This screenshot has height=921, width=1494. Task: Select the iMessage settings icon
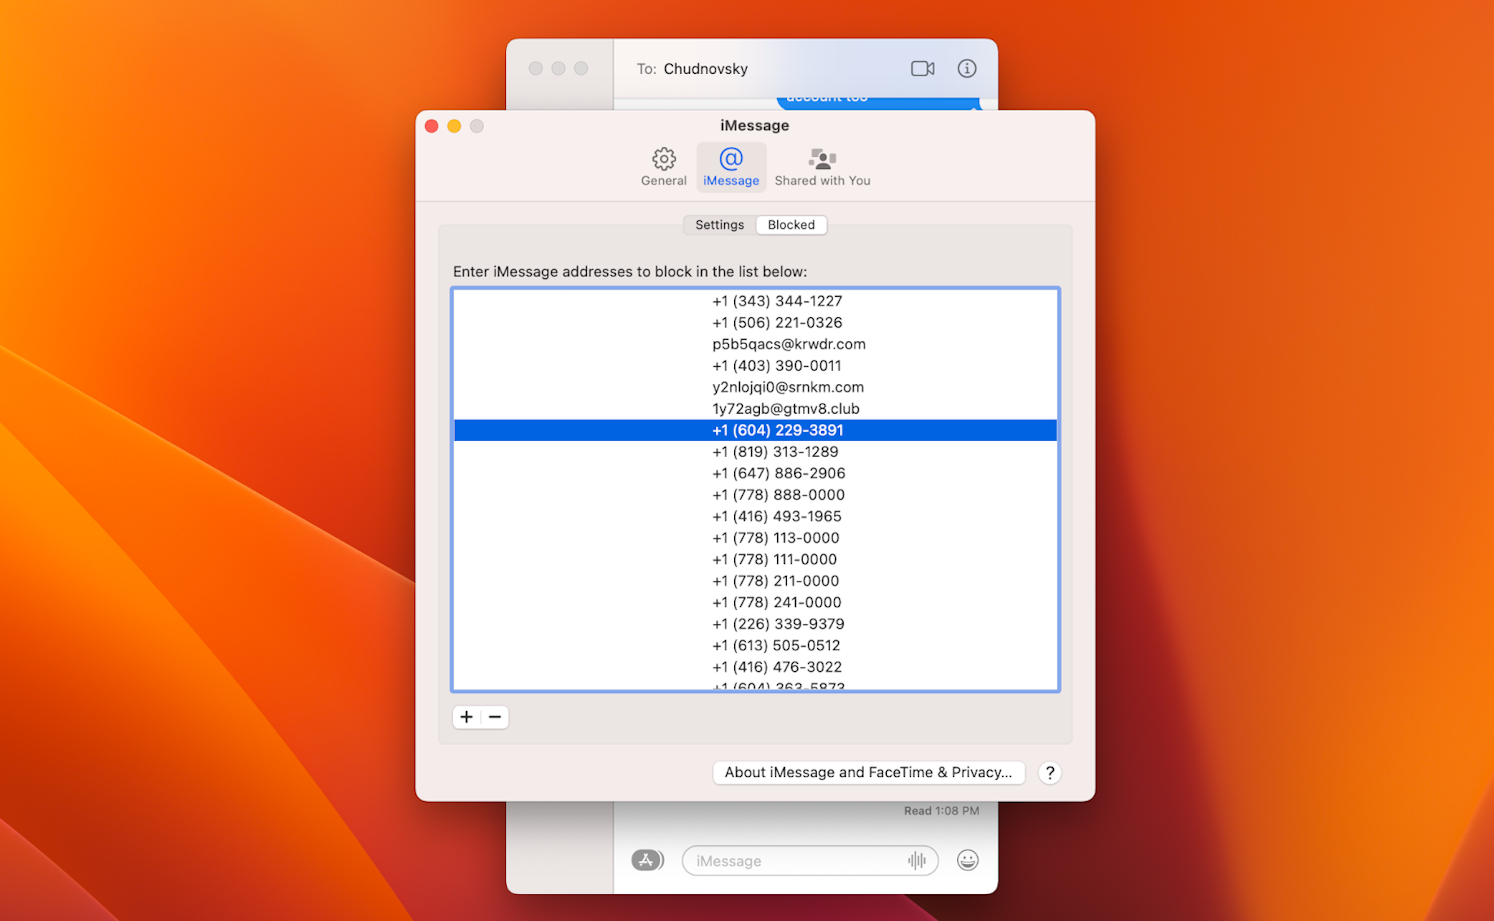click(x=731, y=167)
